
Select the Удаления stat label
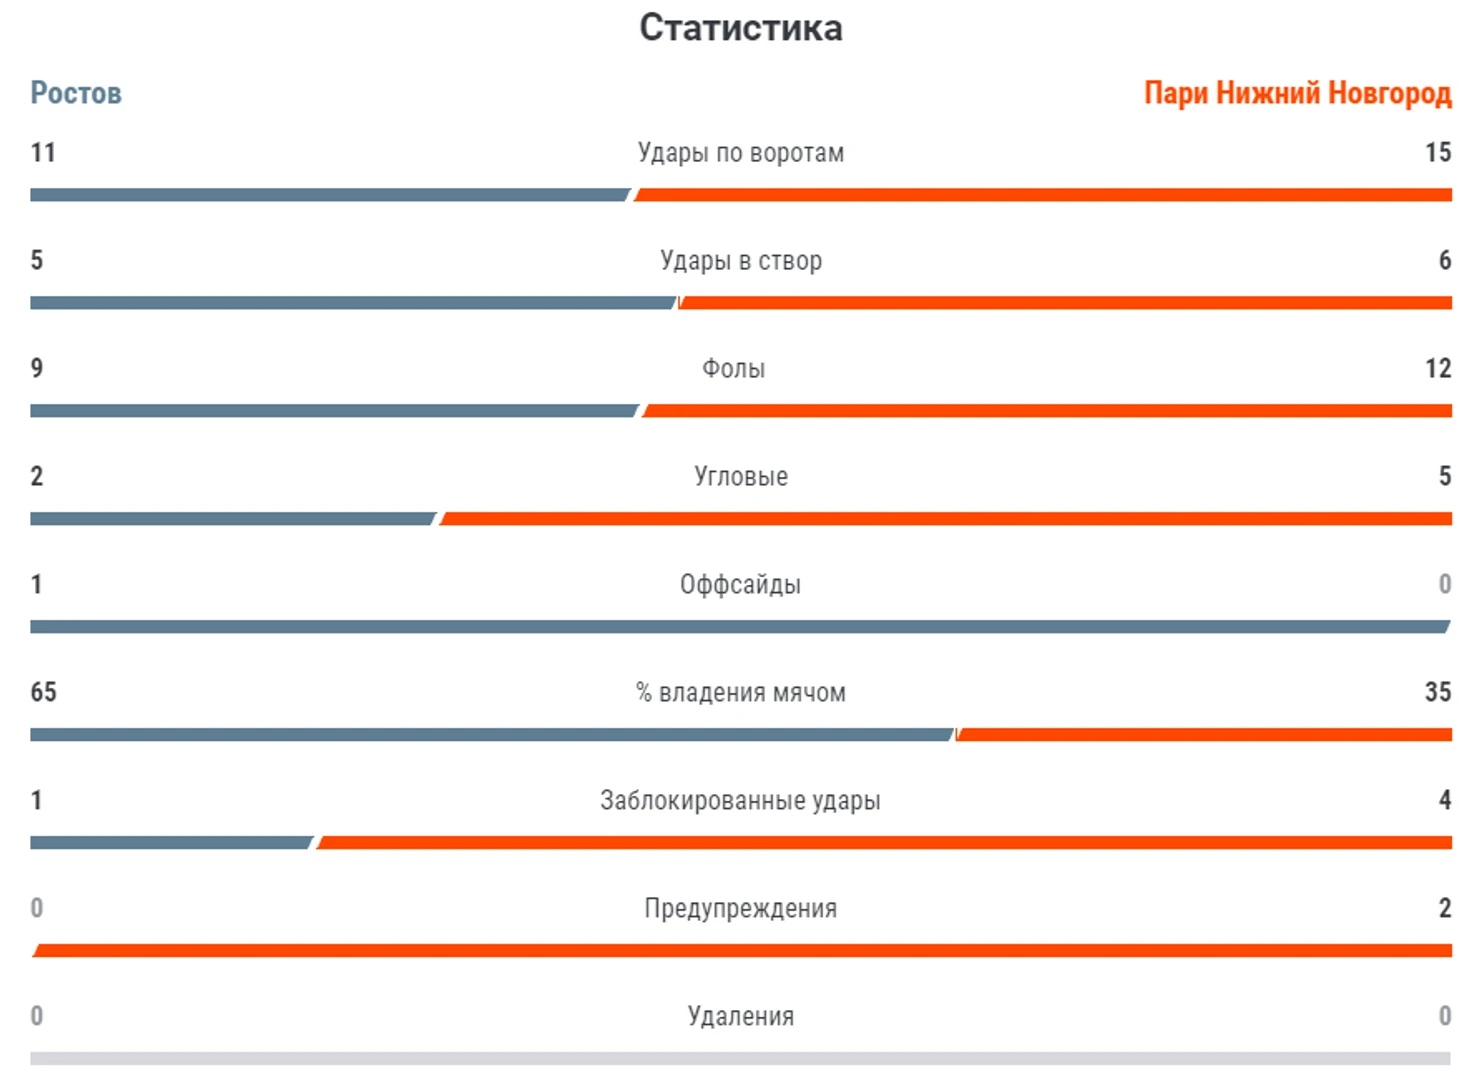[x=741, y=1017]
